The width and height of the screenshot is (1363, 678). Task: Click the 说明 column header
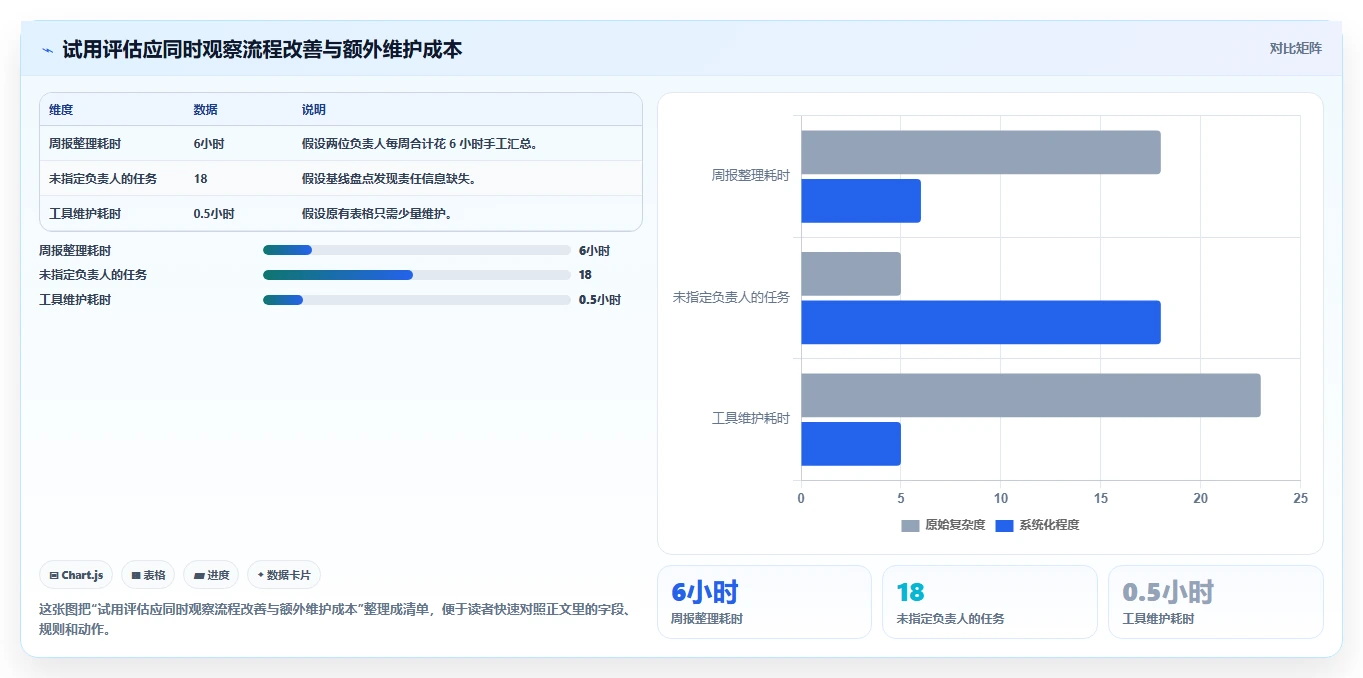pyautogui.click(x=314, y=110)
